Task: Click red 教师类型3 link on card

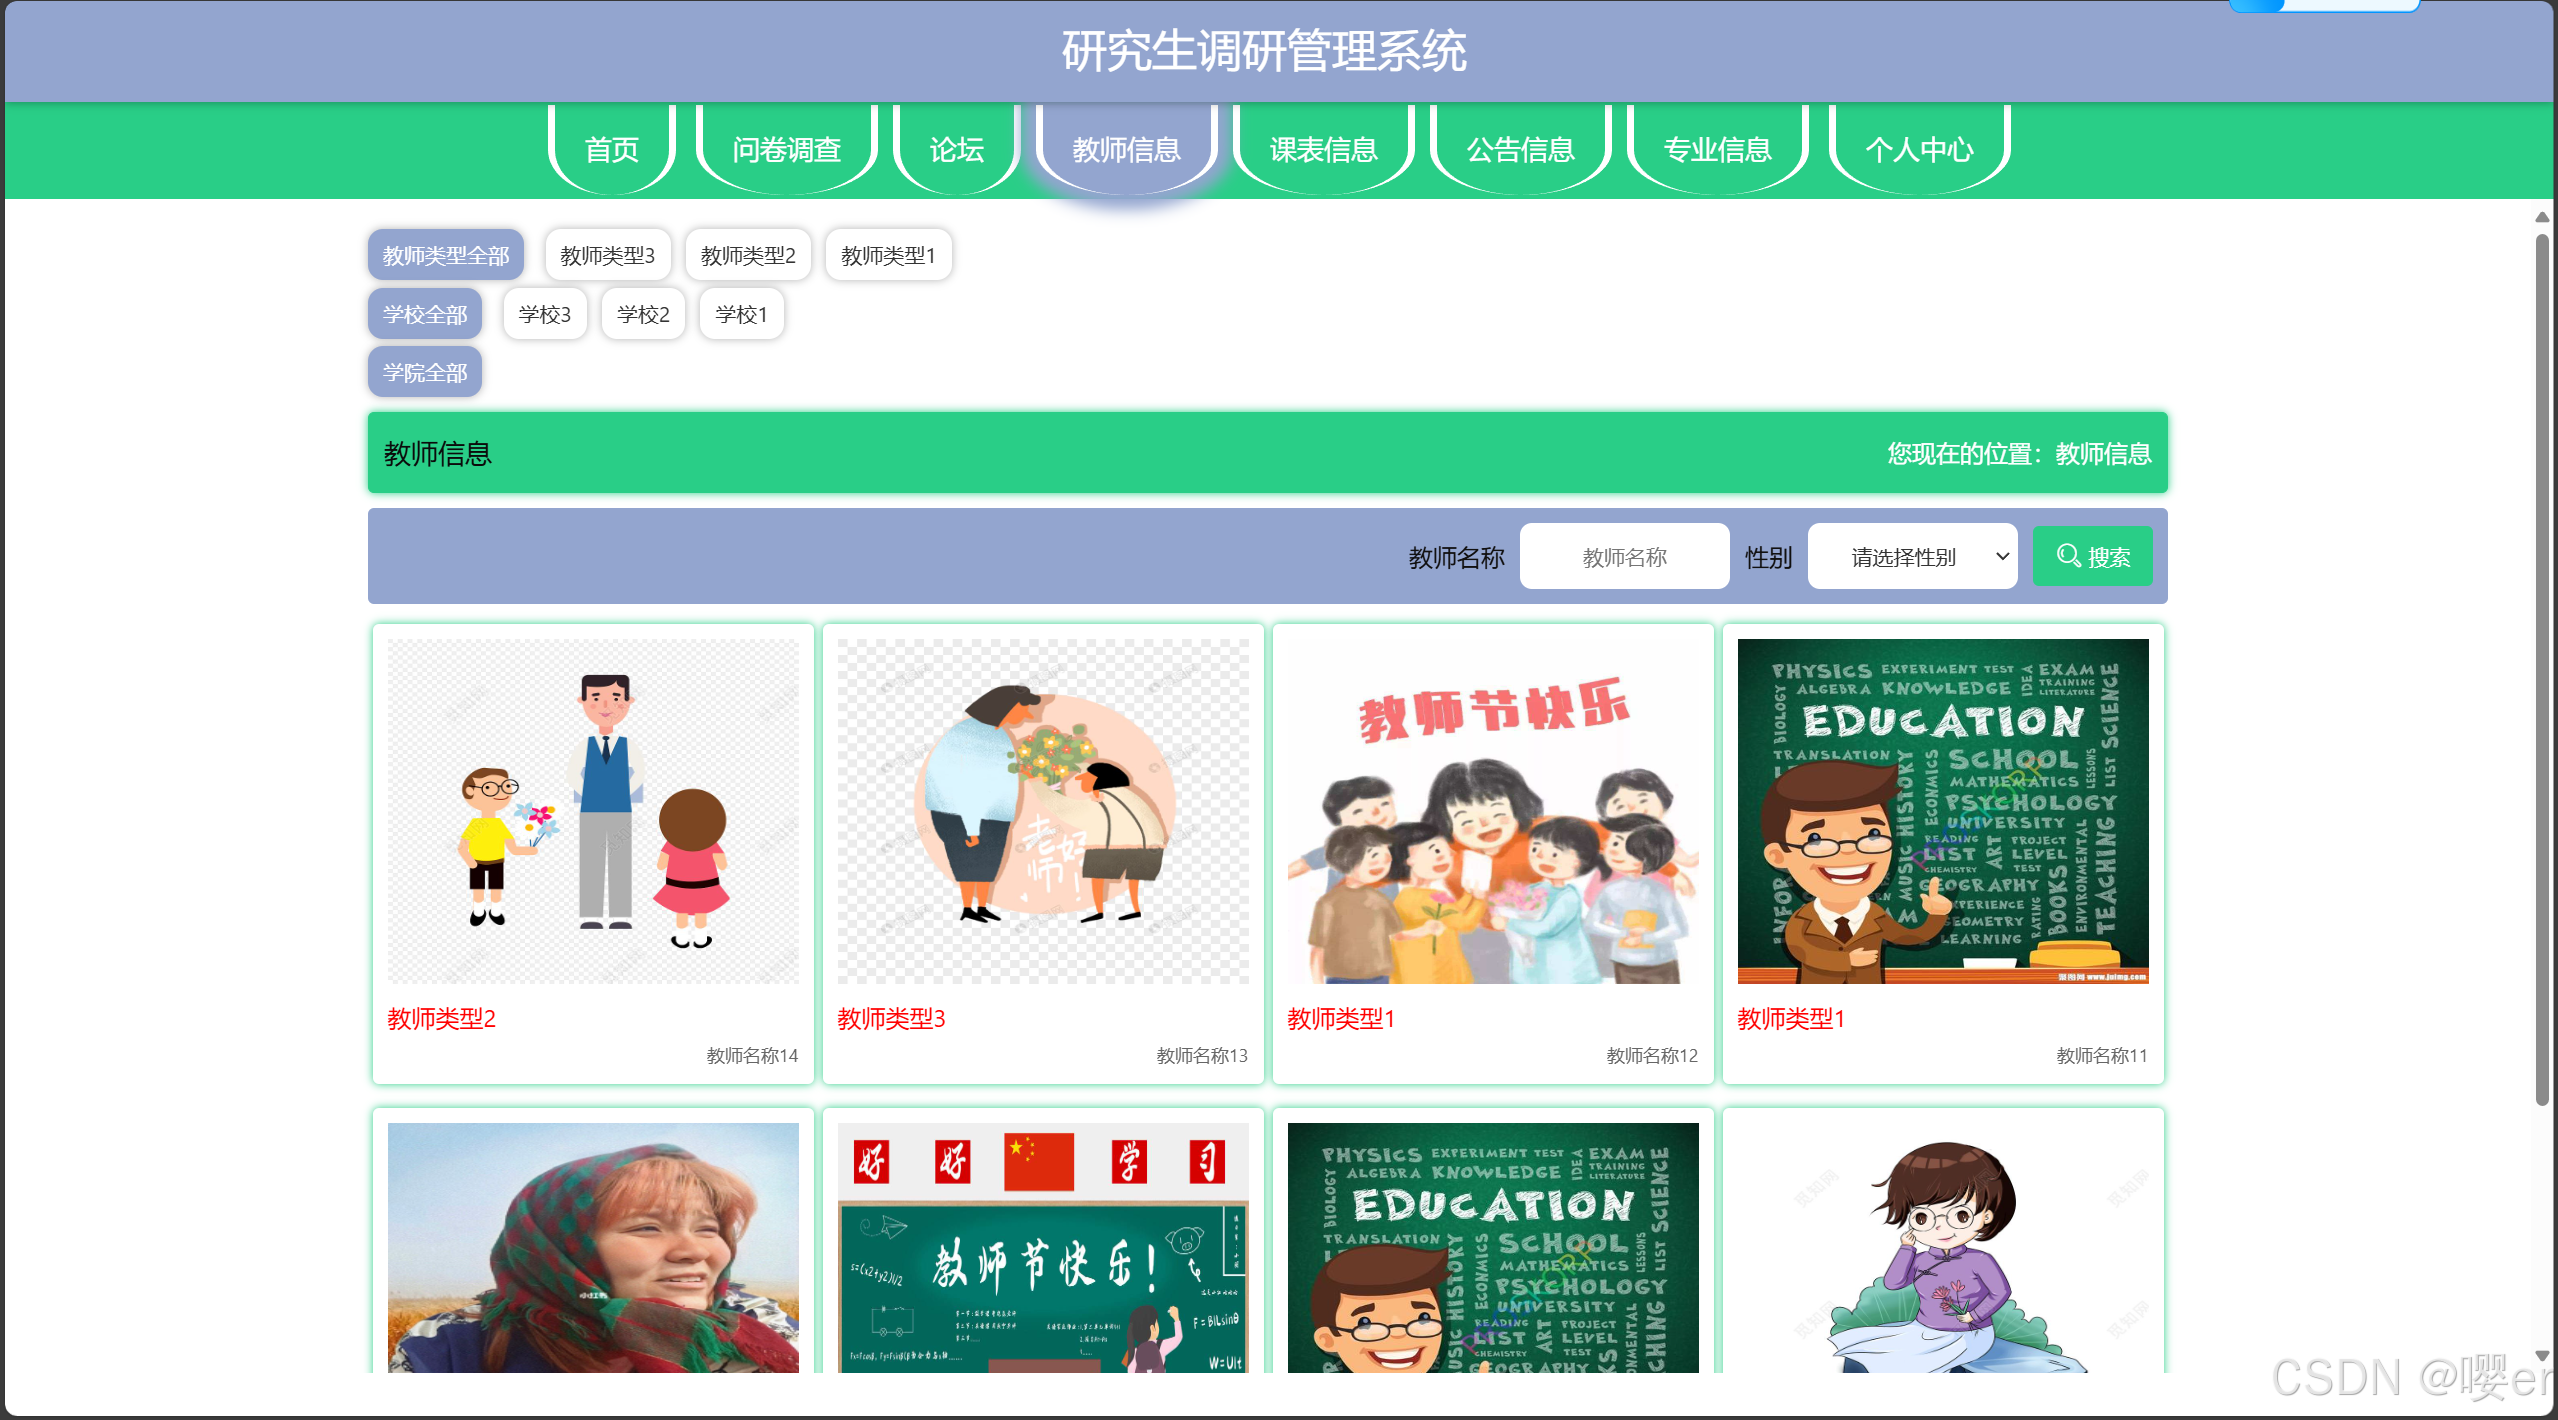Action: [x=890, y=1018]
